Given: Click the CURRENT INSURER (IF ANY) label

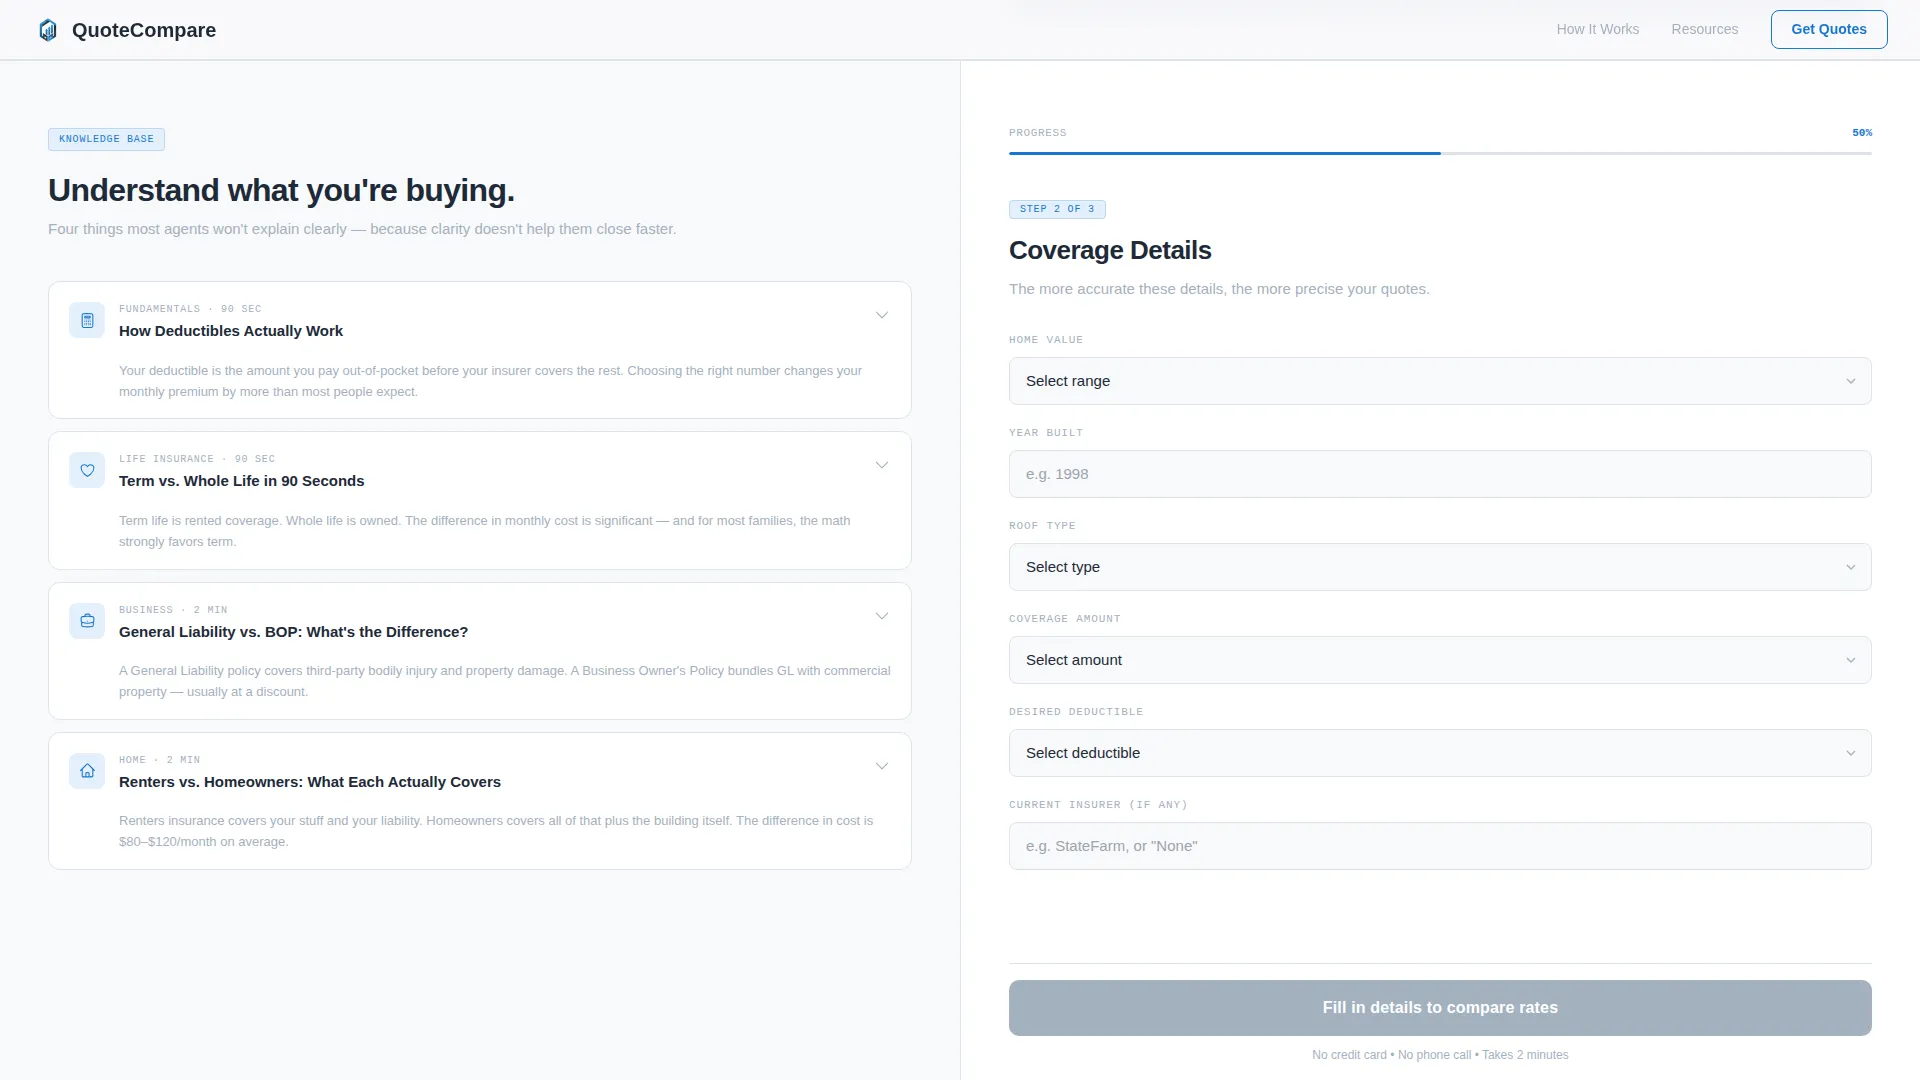Looking at the screenshot, I should 1098,805.
